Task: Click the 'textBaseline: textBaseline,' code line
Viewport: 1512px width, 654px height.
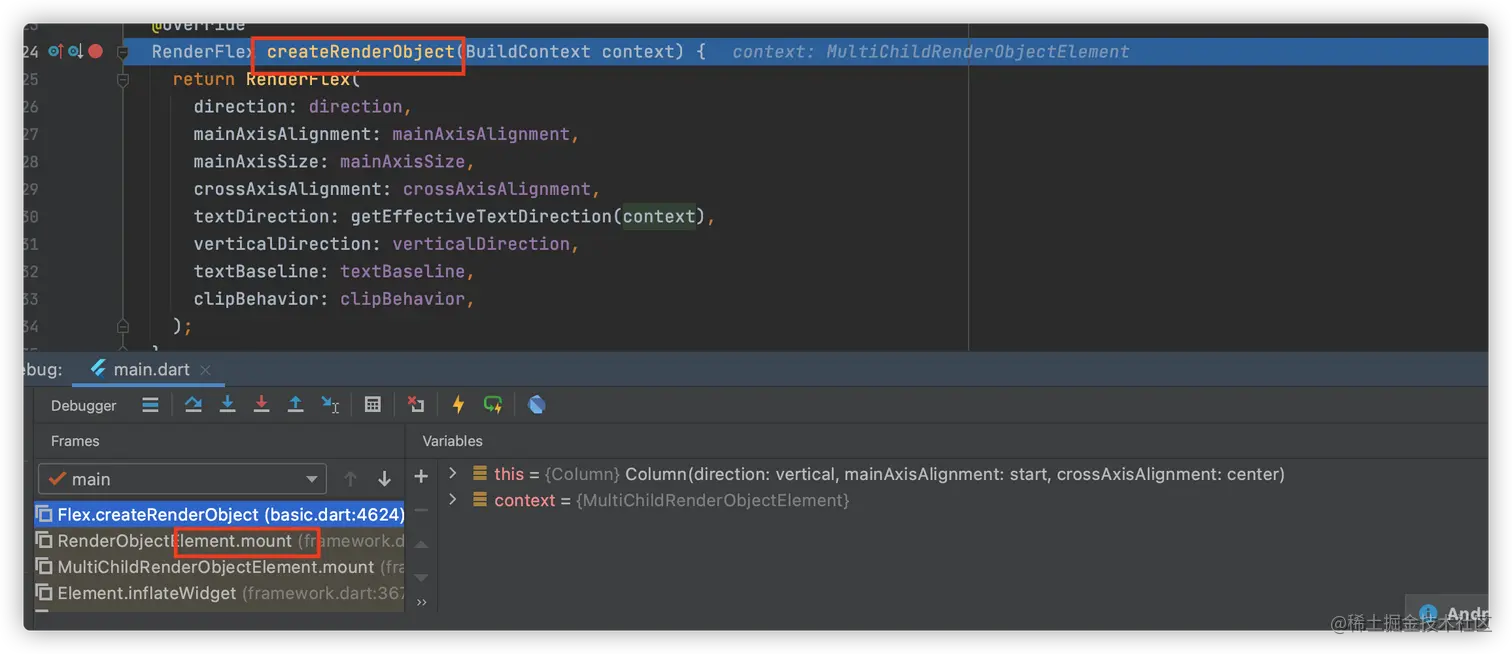Action: click(x=334, y=271)
